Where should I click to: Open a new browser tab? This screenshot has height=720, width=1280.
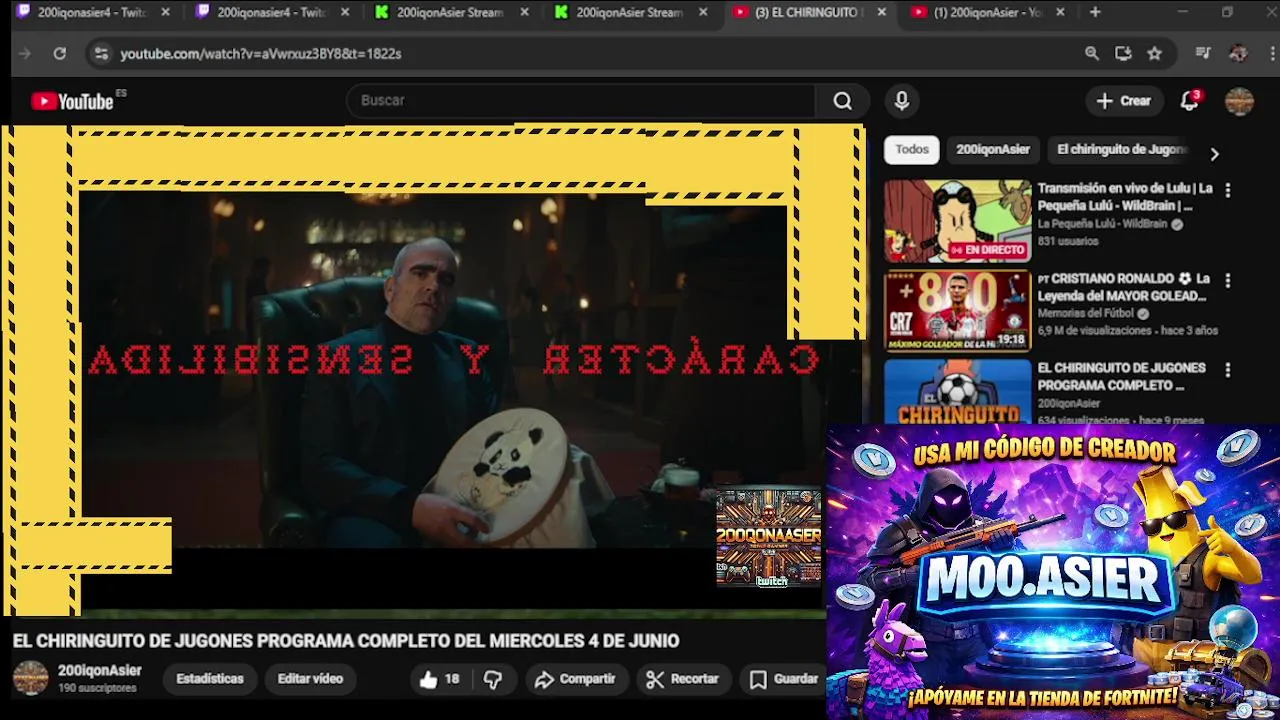pos(1095,12)
